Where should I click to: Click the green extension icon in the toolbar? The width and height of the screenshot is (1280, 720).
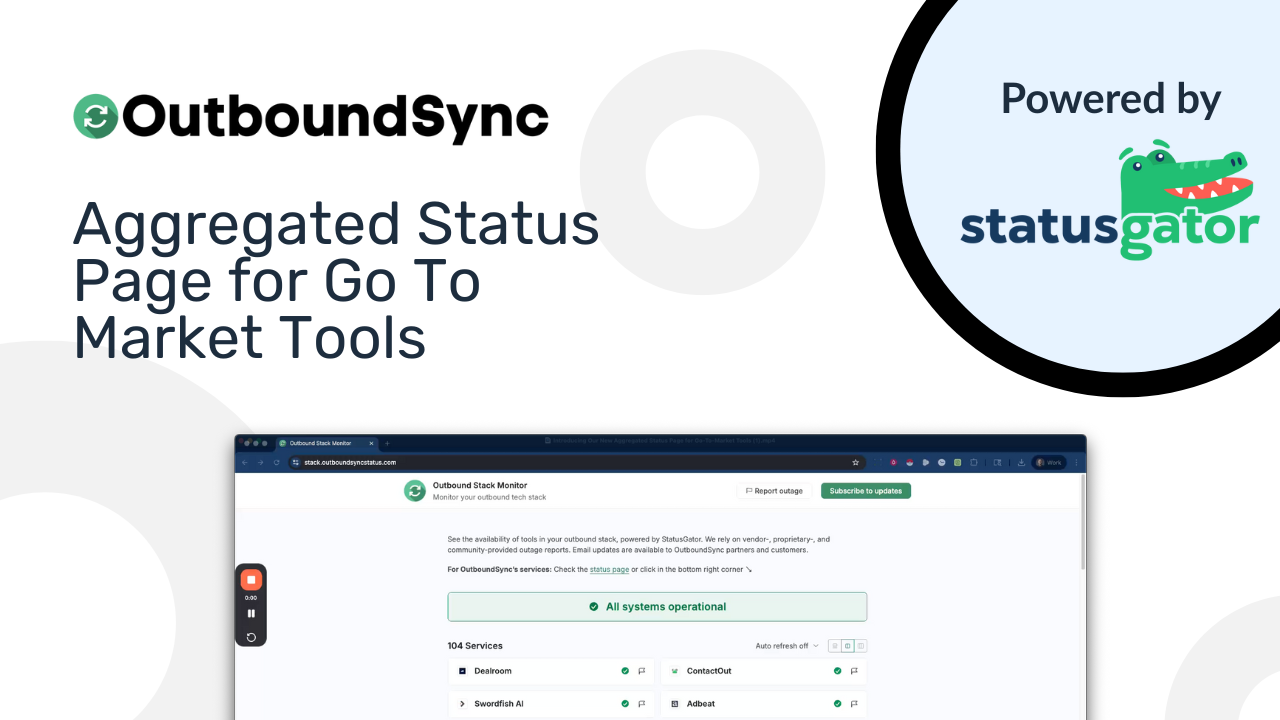point(957,462)
